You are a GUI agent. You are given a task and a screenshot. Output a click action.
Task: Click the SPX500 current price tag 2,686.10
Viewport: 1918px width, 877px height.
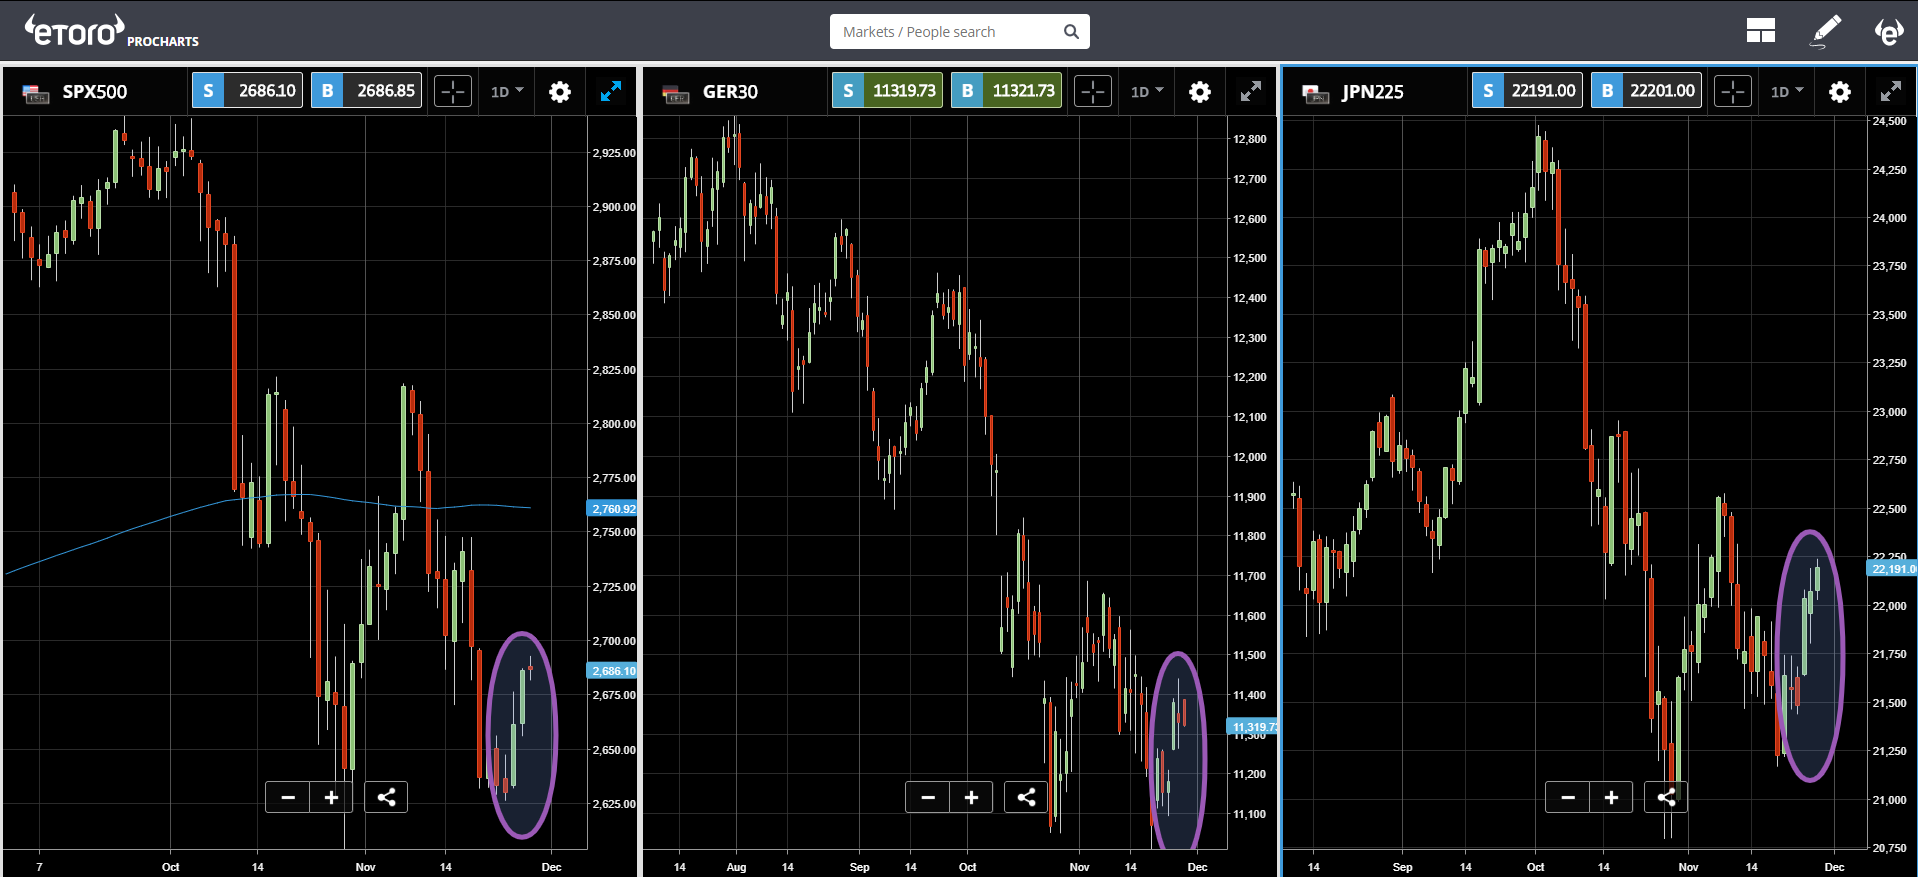click(x=613, y=671)
